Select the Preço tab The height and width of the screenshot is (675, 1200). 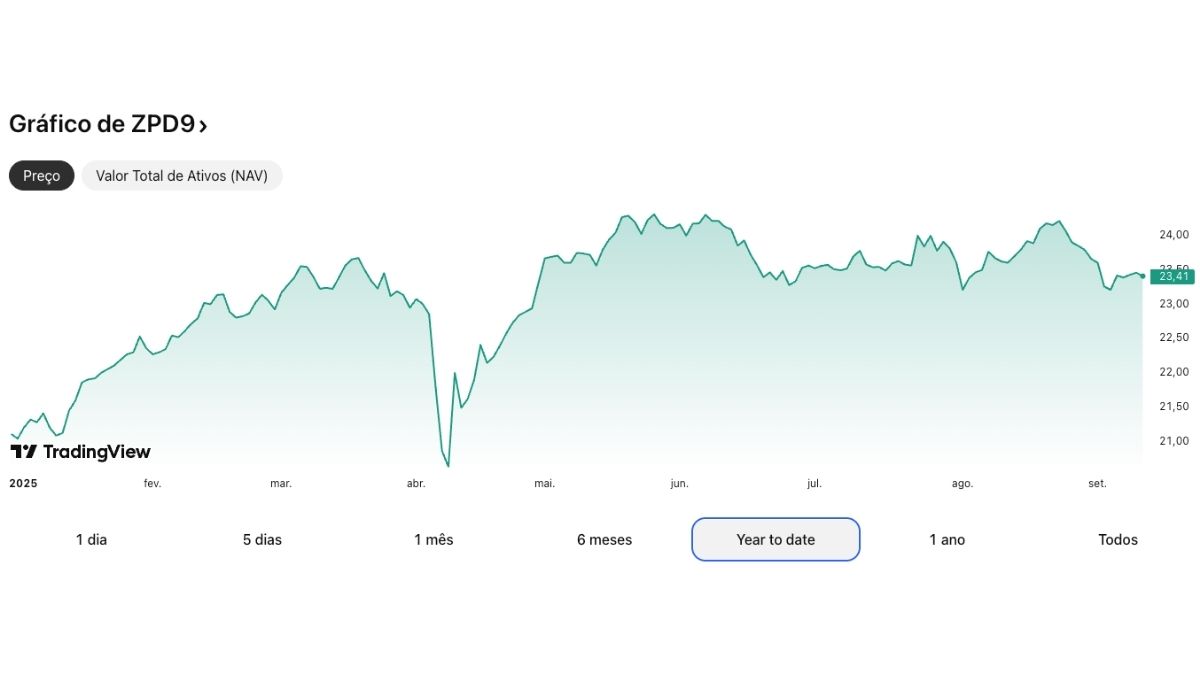coord(42,176)
